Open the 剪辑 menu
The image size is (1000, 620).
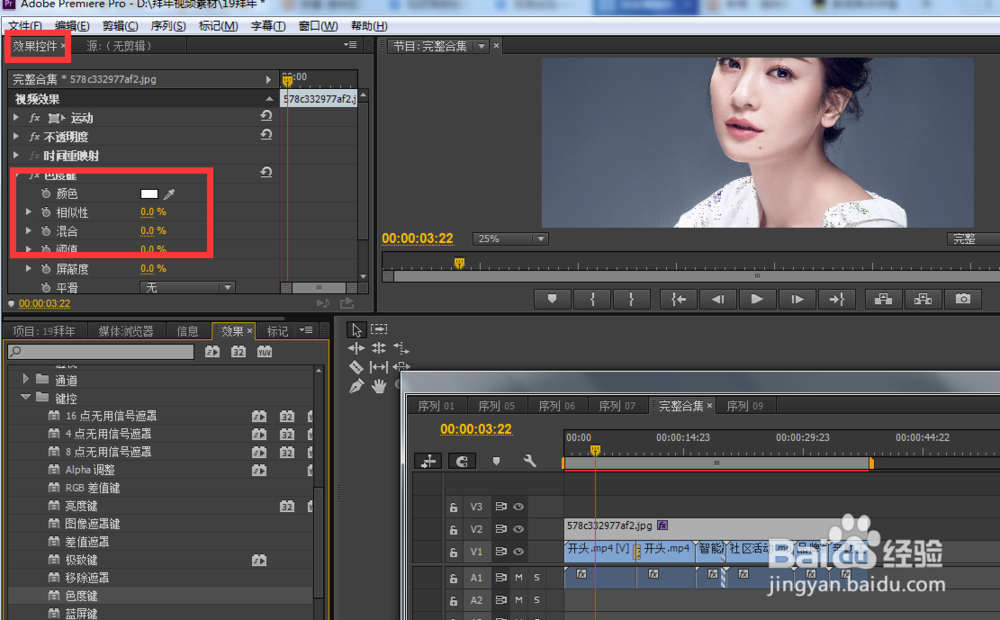tap(120, 26)
